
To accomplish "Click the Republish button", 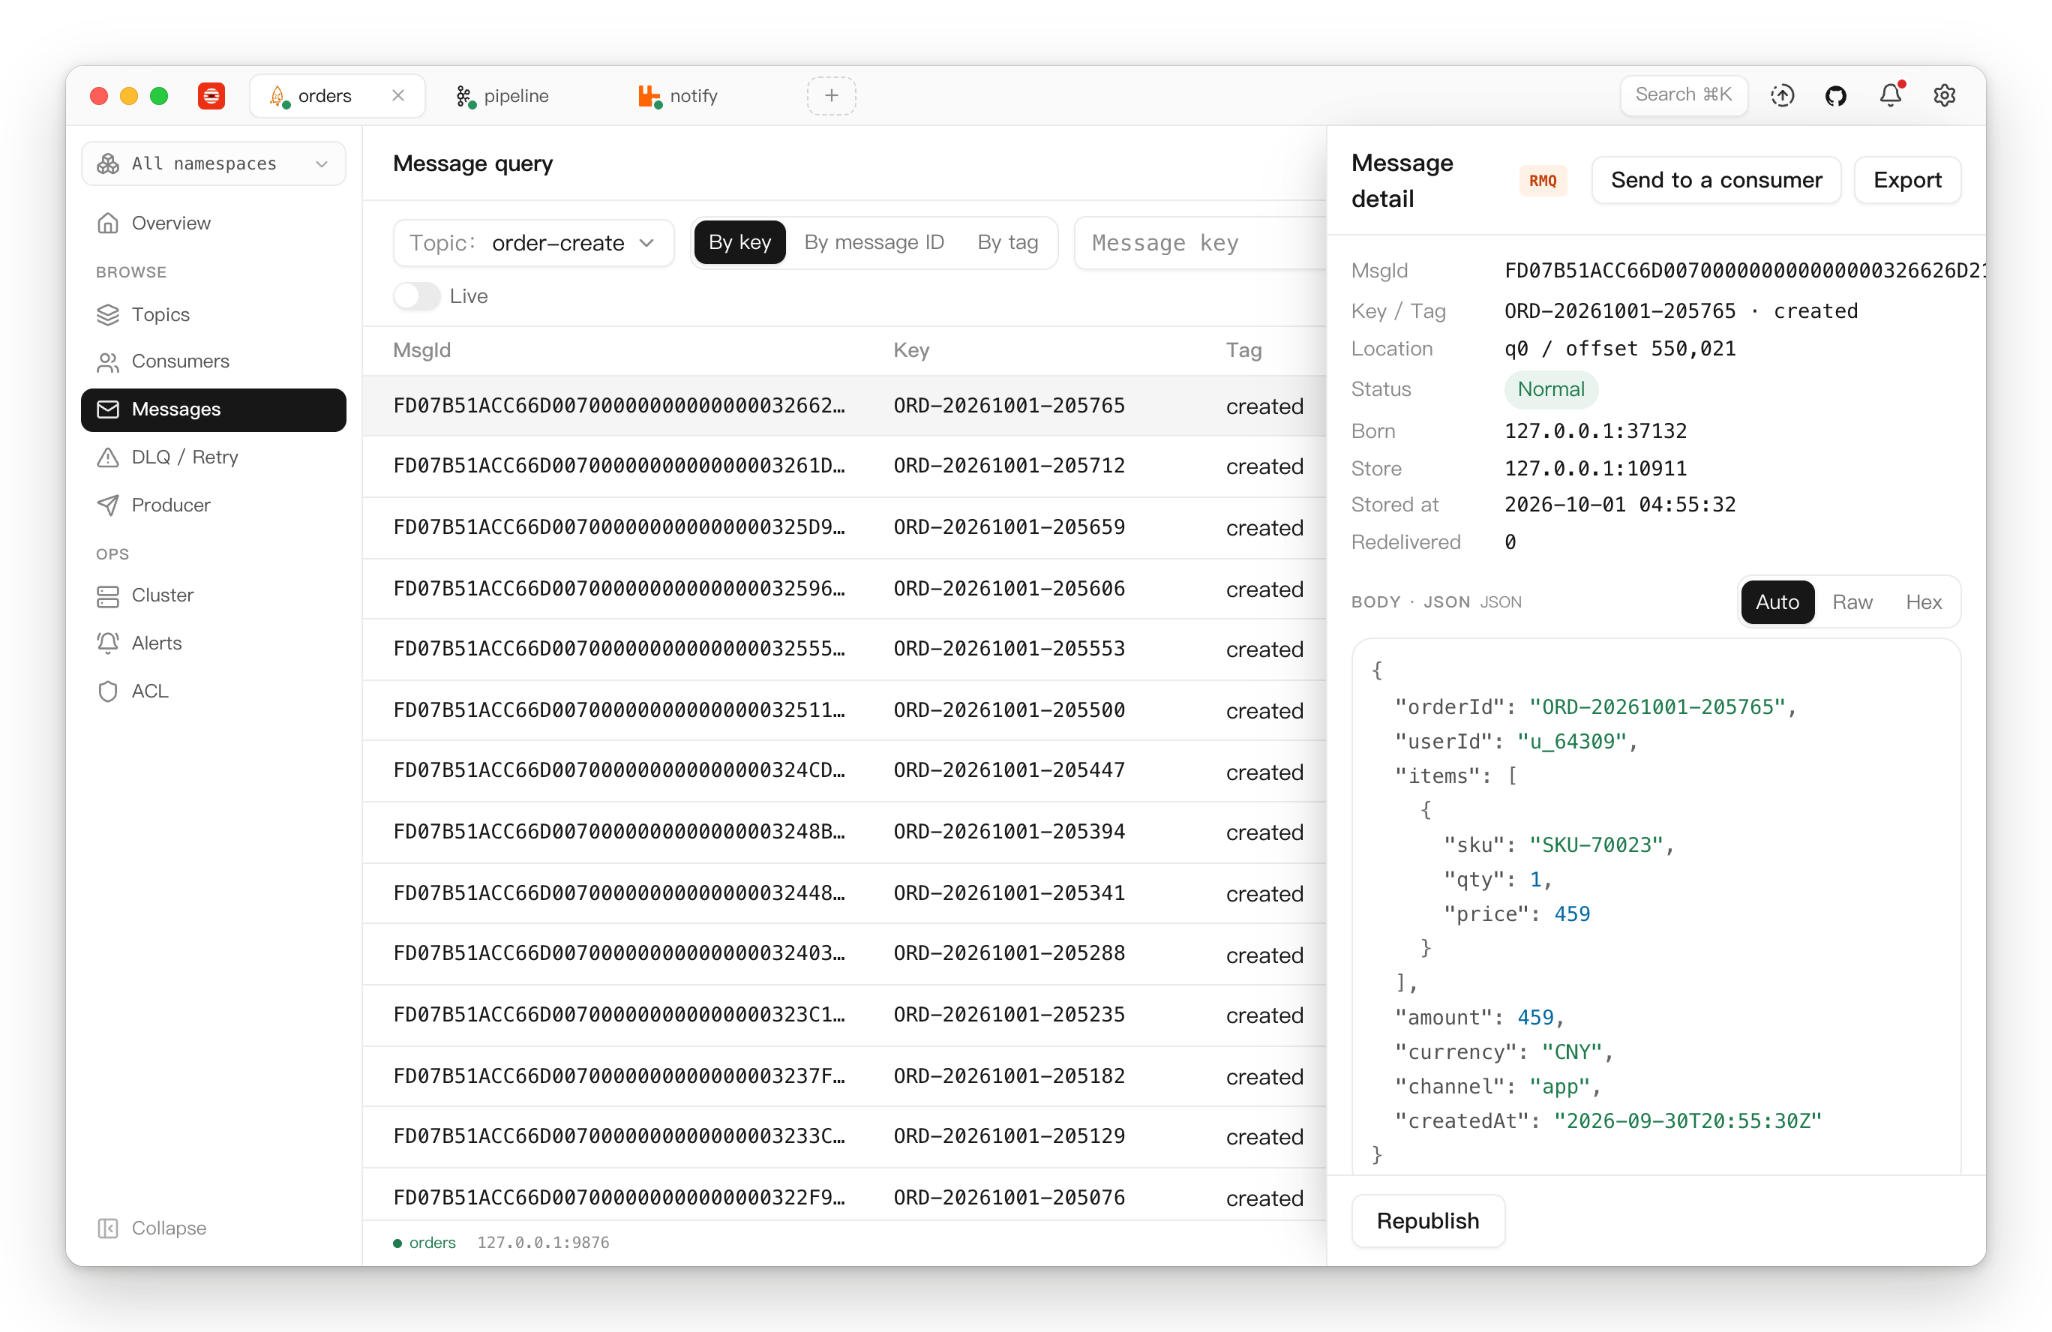I will (1427, 1222).
